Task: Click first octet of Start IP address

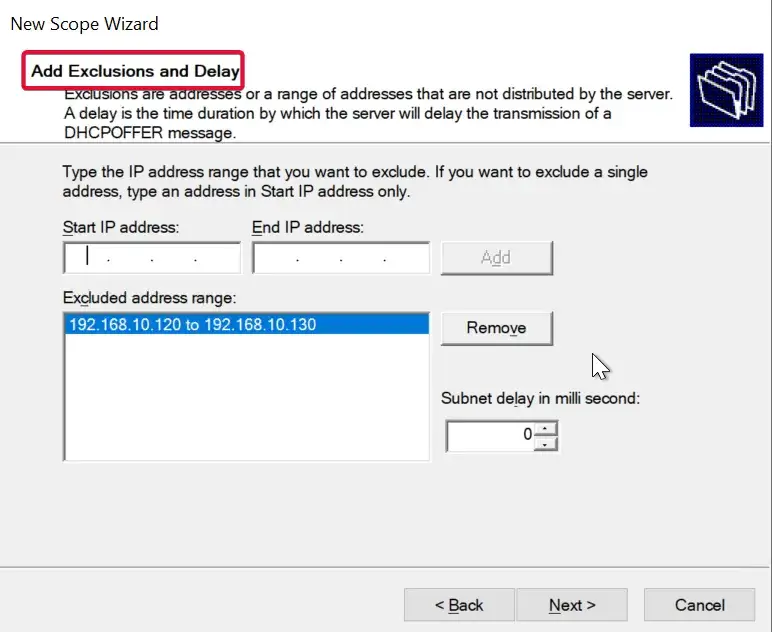Action: pos(87,258)
